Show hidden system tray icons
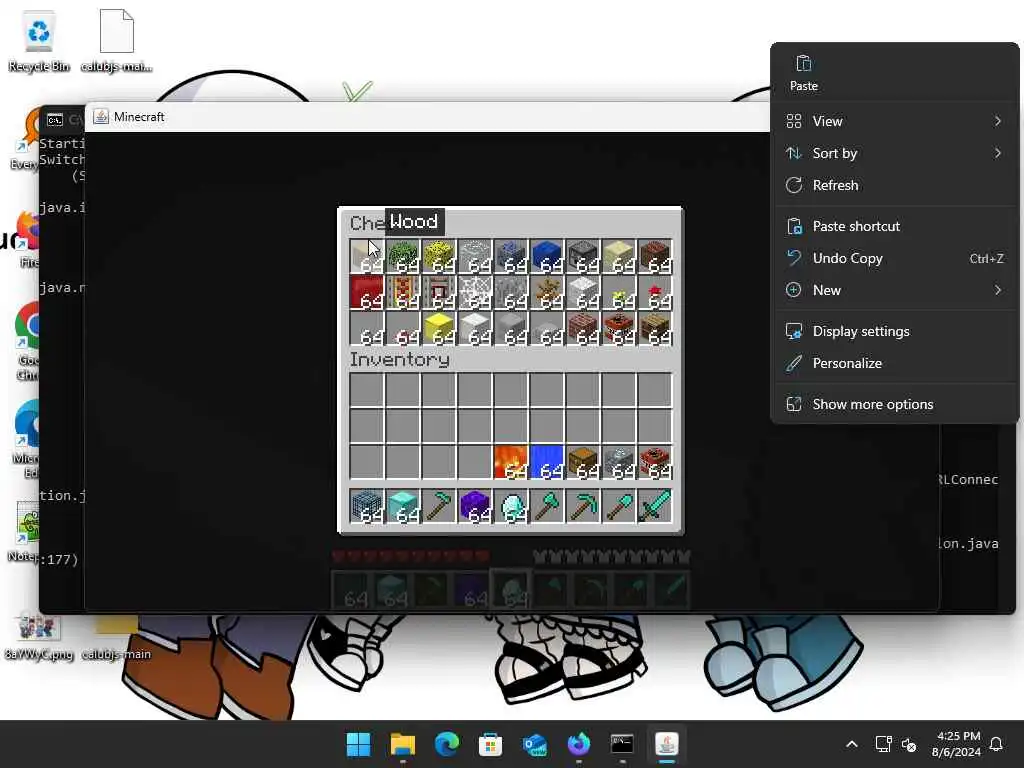This screenshot has height=768, width=1024. (x=852, y=744)
